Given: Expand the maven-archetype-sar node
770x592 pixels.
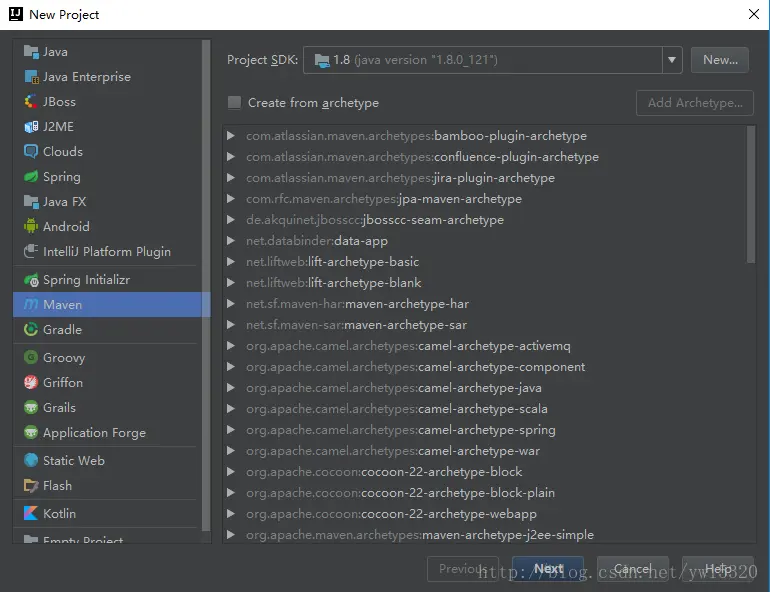Looking at the screenshot, I should (230, 324).
